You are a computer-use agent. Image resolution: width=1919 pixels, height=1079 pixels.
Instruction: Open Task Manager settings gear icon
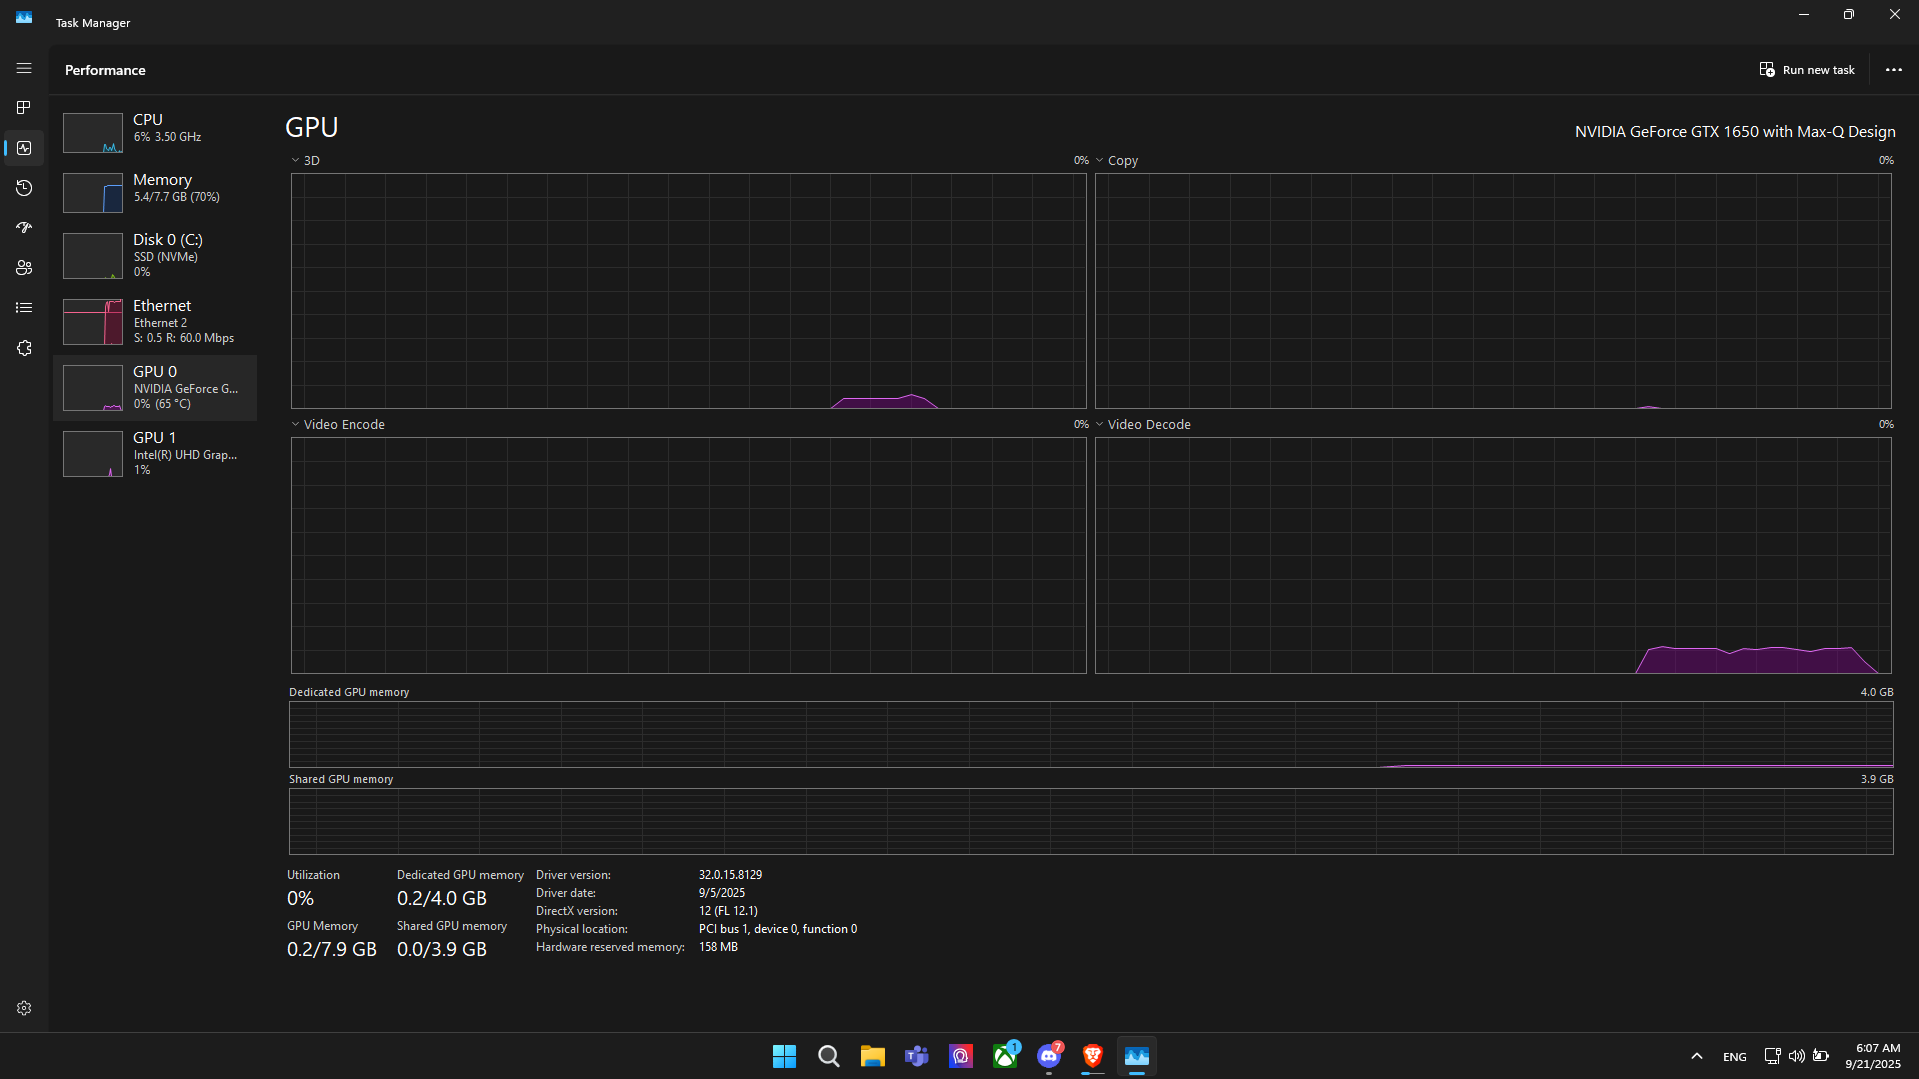(x=24, y=1008)
